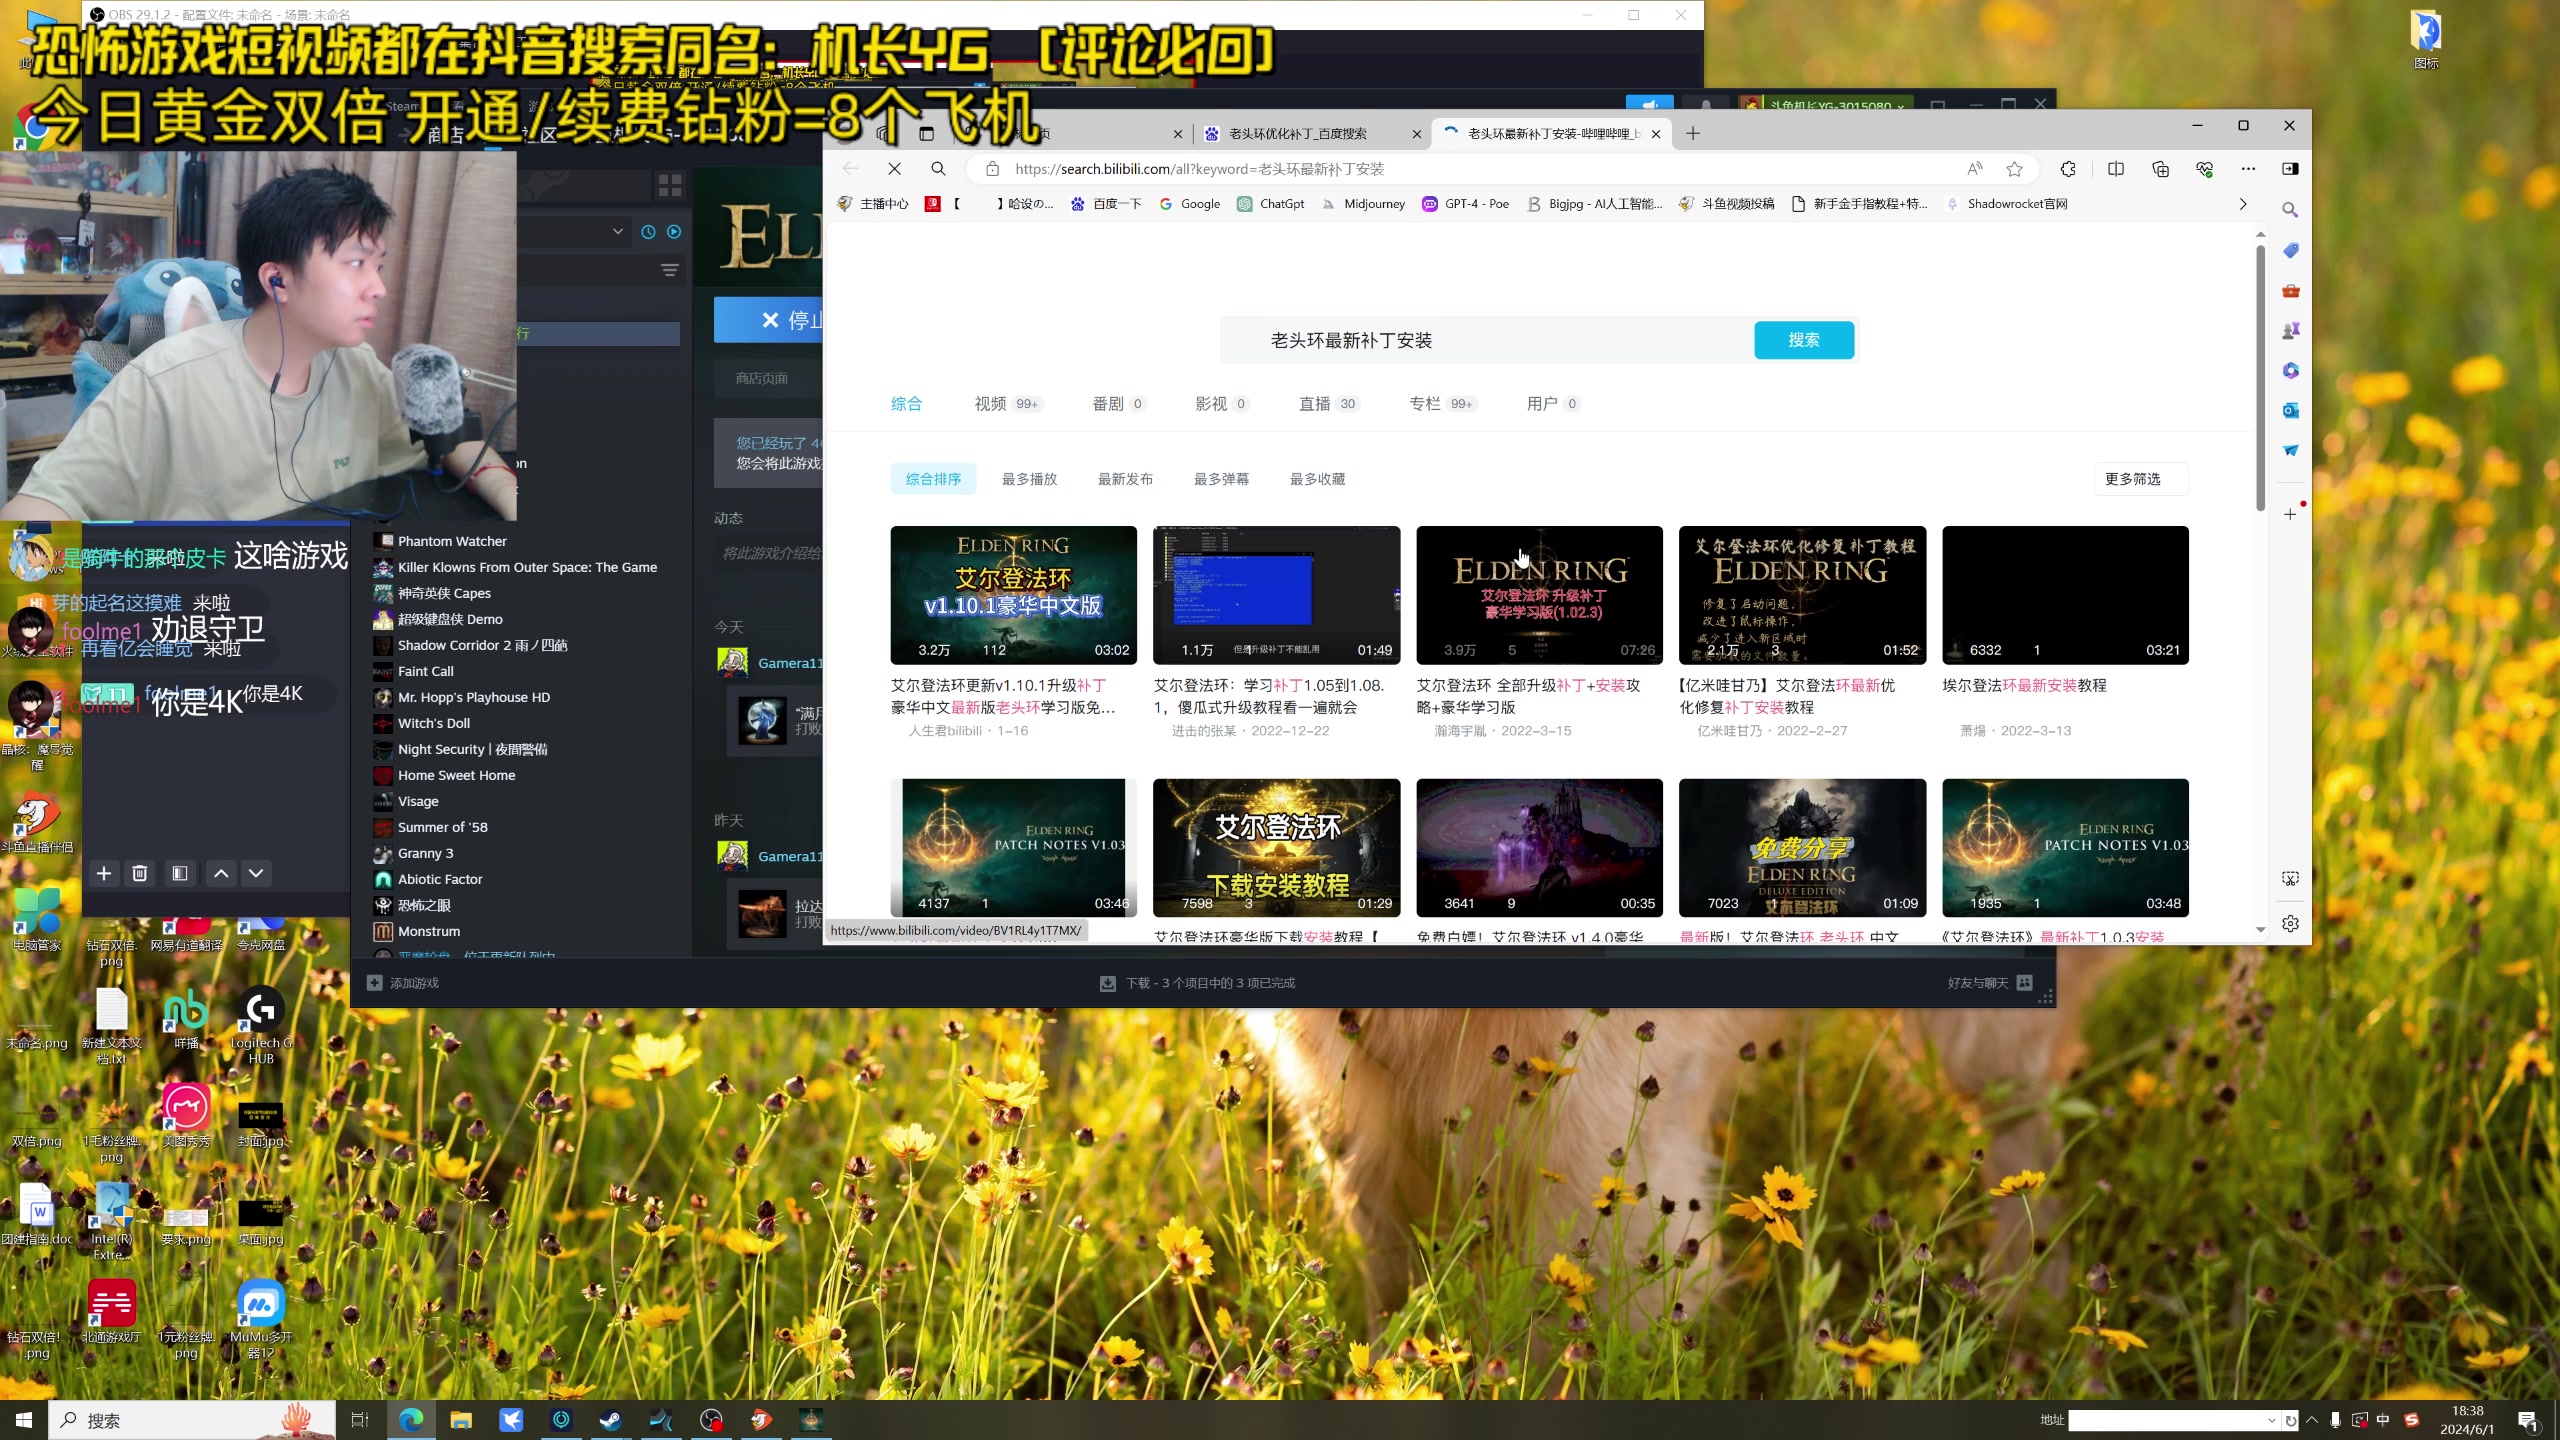
Task: Click Edge address bar URL
Action: point(1199,169)
